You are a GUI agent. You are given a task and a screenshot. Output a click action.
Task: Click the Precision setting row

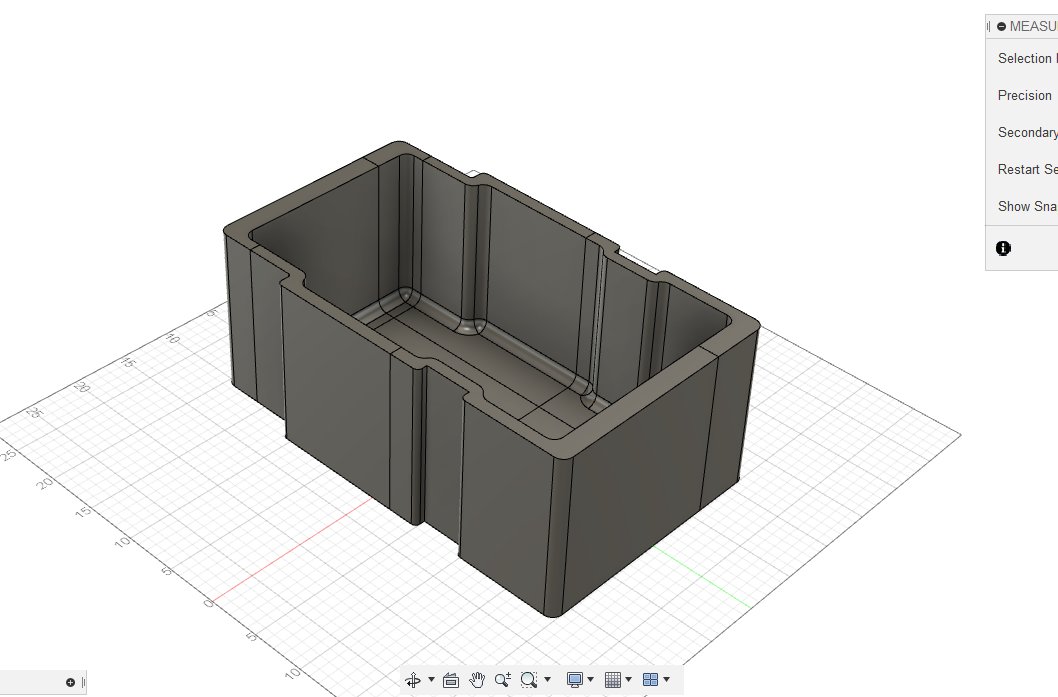[1025, 96]
